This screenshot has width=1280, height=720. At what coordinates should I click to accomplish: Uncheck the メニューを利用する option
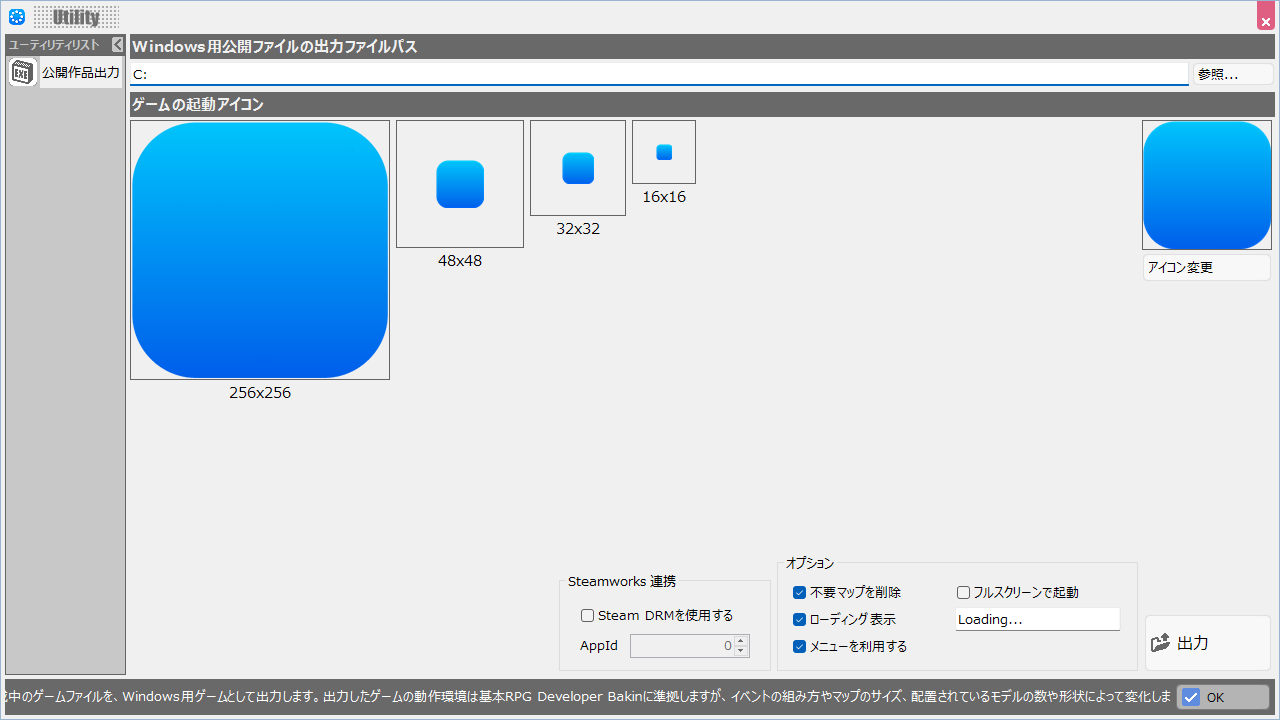799,647
